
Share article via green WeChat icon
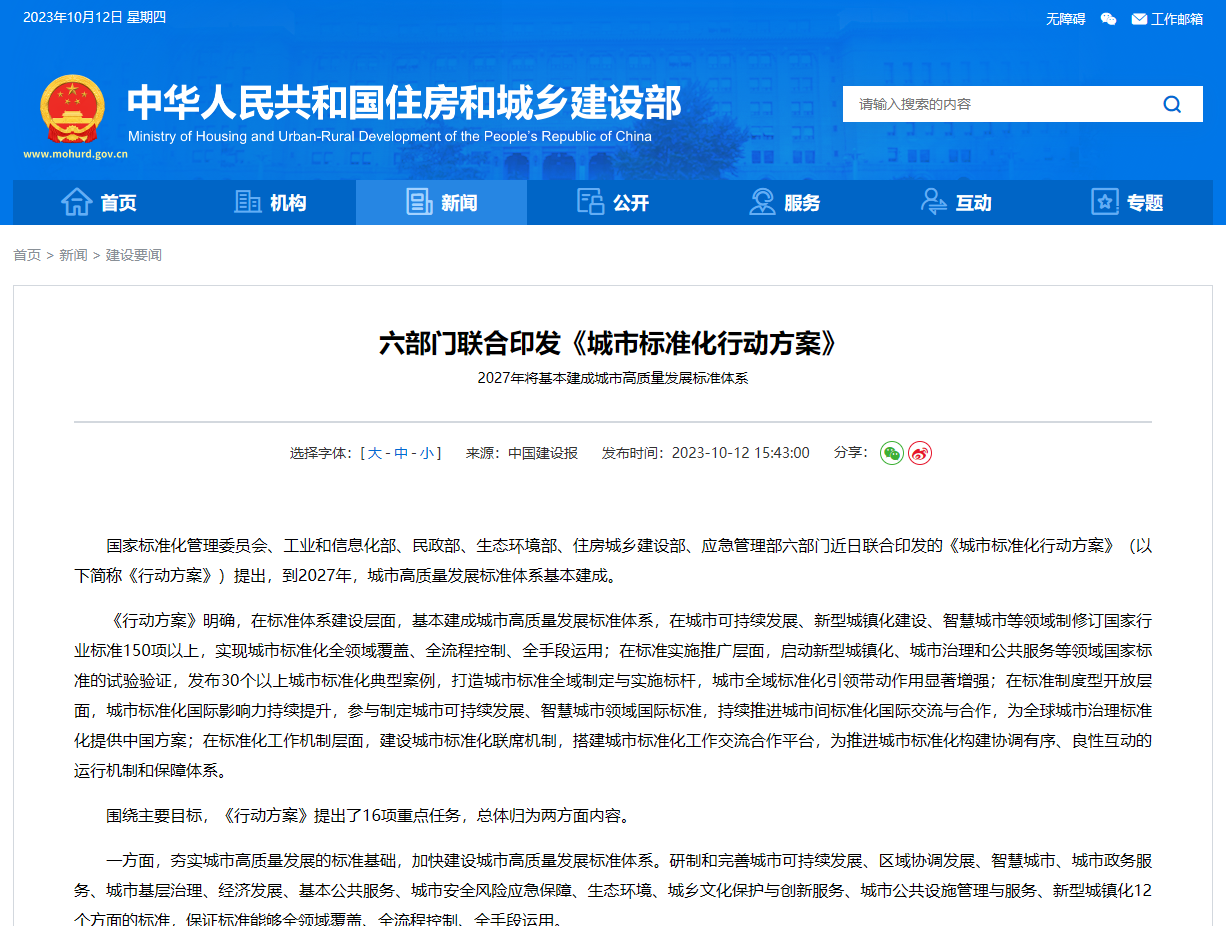coord(891,453)
